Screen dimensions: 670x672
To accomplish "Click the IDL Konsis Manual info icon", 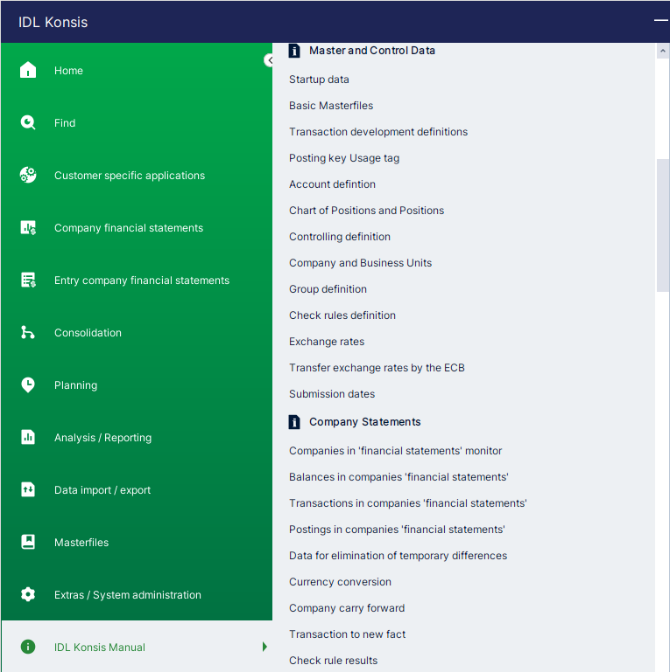I will 28,647.
